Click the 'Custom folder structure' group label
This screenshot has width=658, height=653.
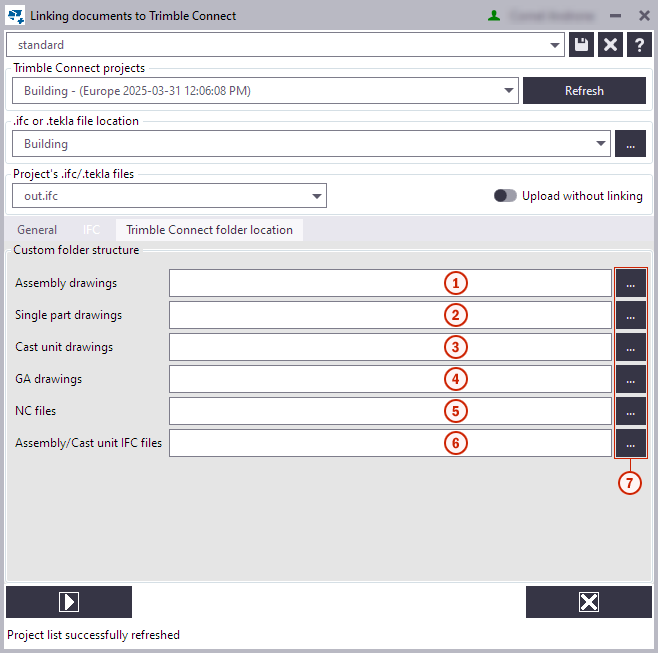pos(76,250)
